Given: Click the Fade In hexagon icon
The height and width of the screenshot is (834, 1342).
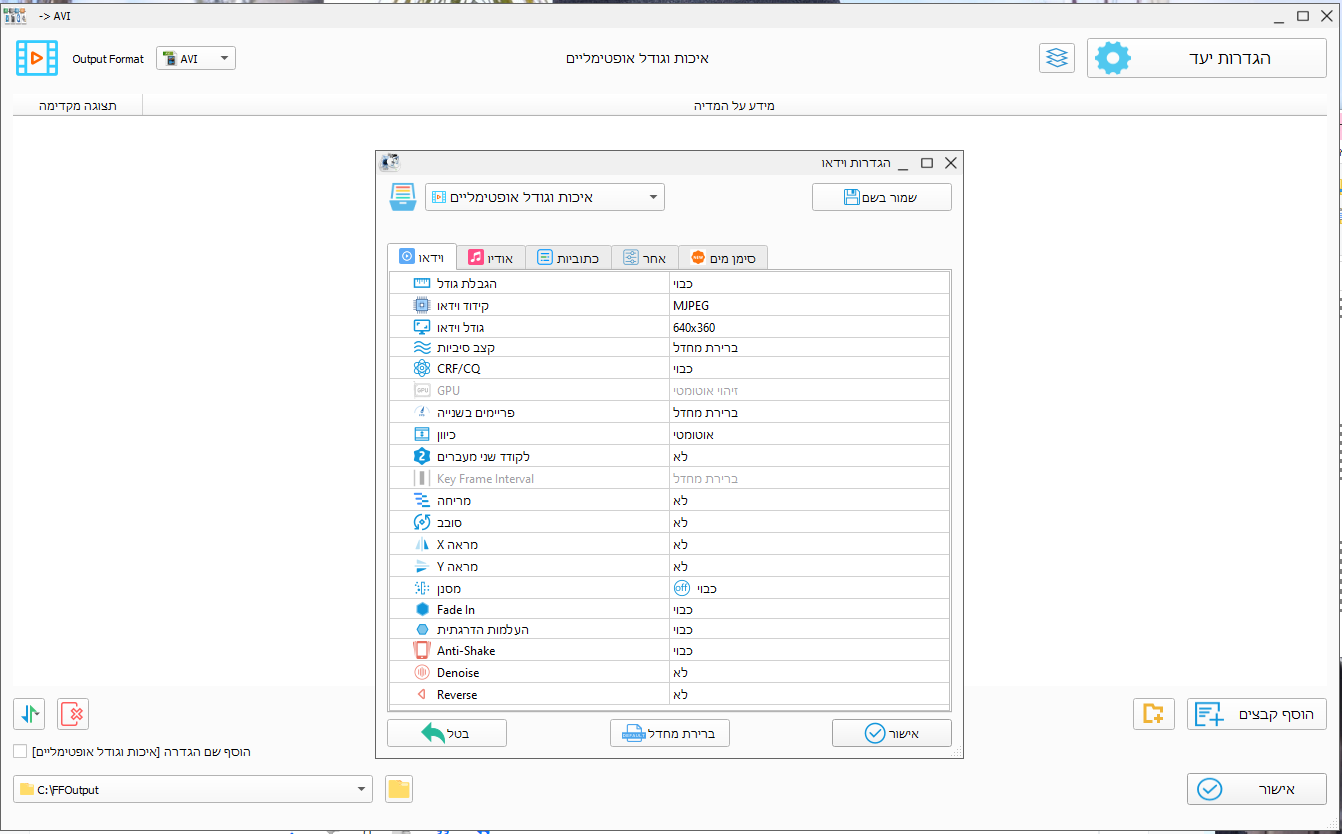Looking at the screenshot, I should point(421,609).
